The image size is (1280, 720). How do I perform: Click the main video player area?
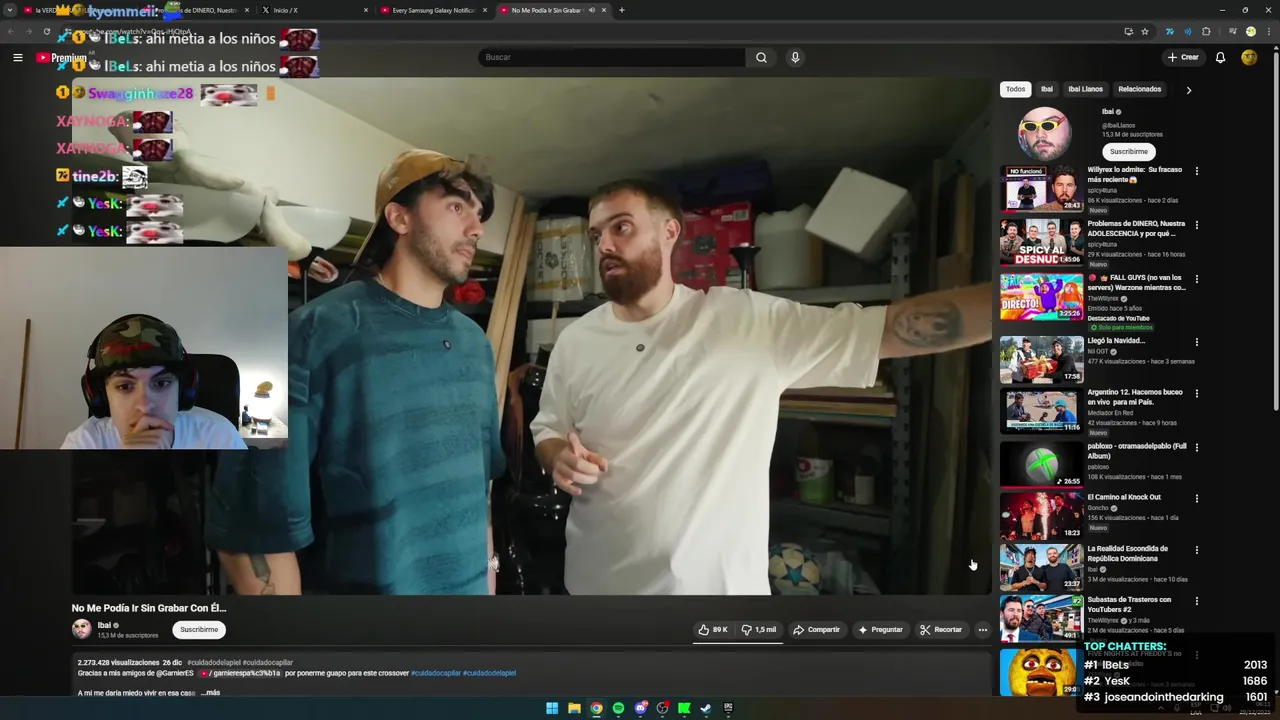[531, 336]
